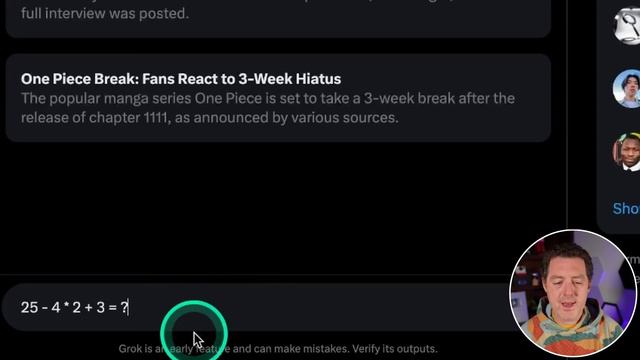Viewport: 640px width, 360px height.
Task: Click 'Verify its outputs.' in the disclaimer
Action: tap(395, 349)
